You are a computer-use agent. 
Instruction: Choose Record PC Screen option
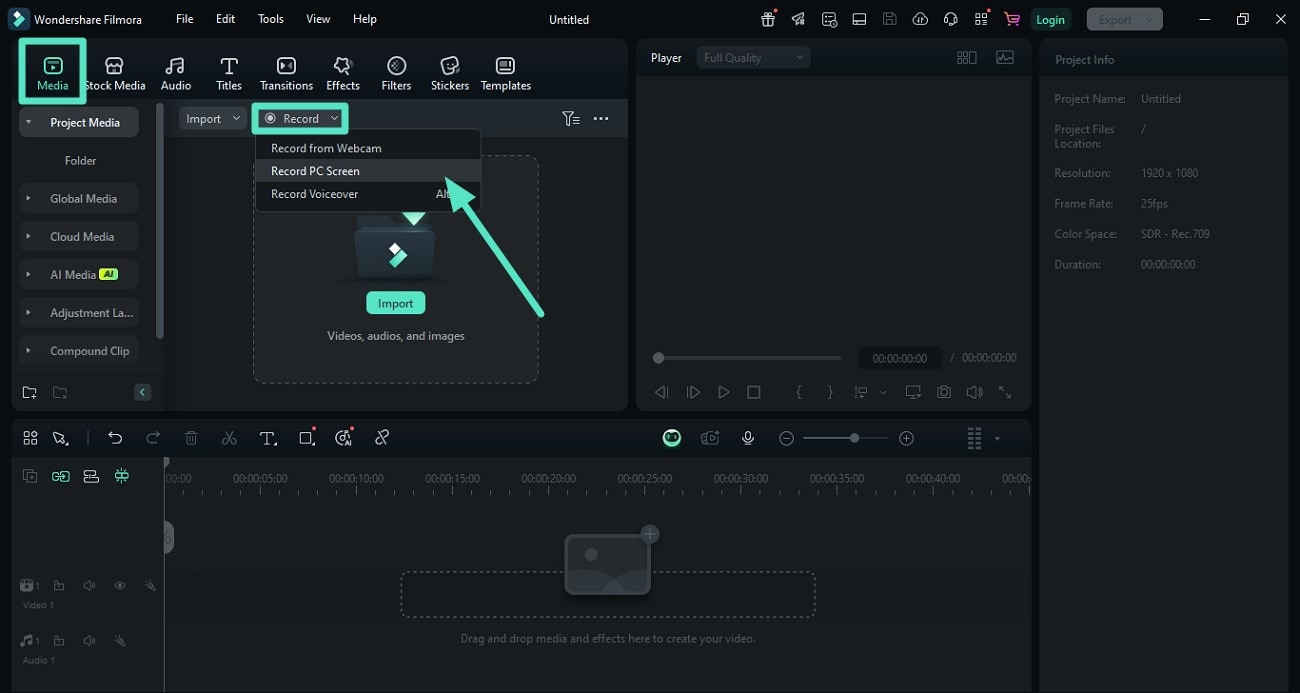tap(368, 171)
